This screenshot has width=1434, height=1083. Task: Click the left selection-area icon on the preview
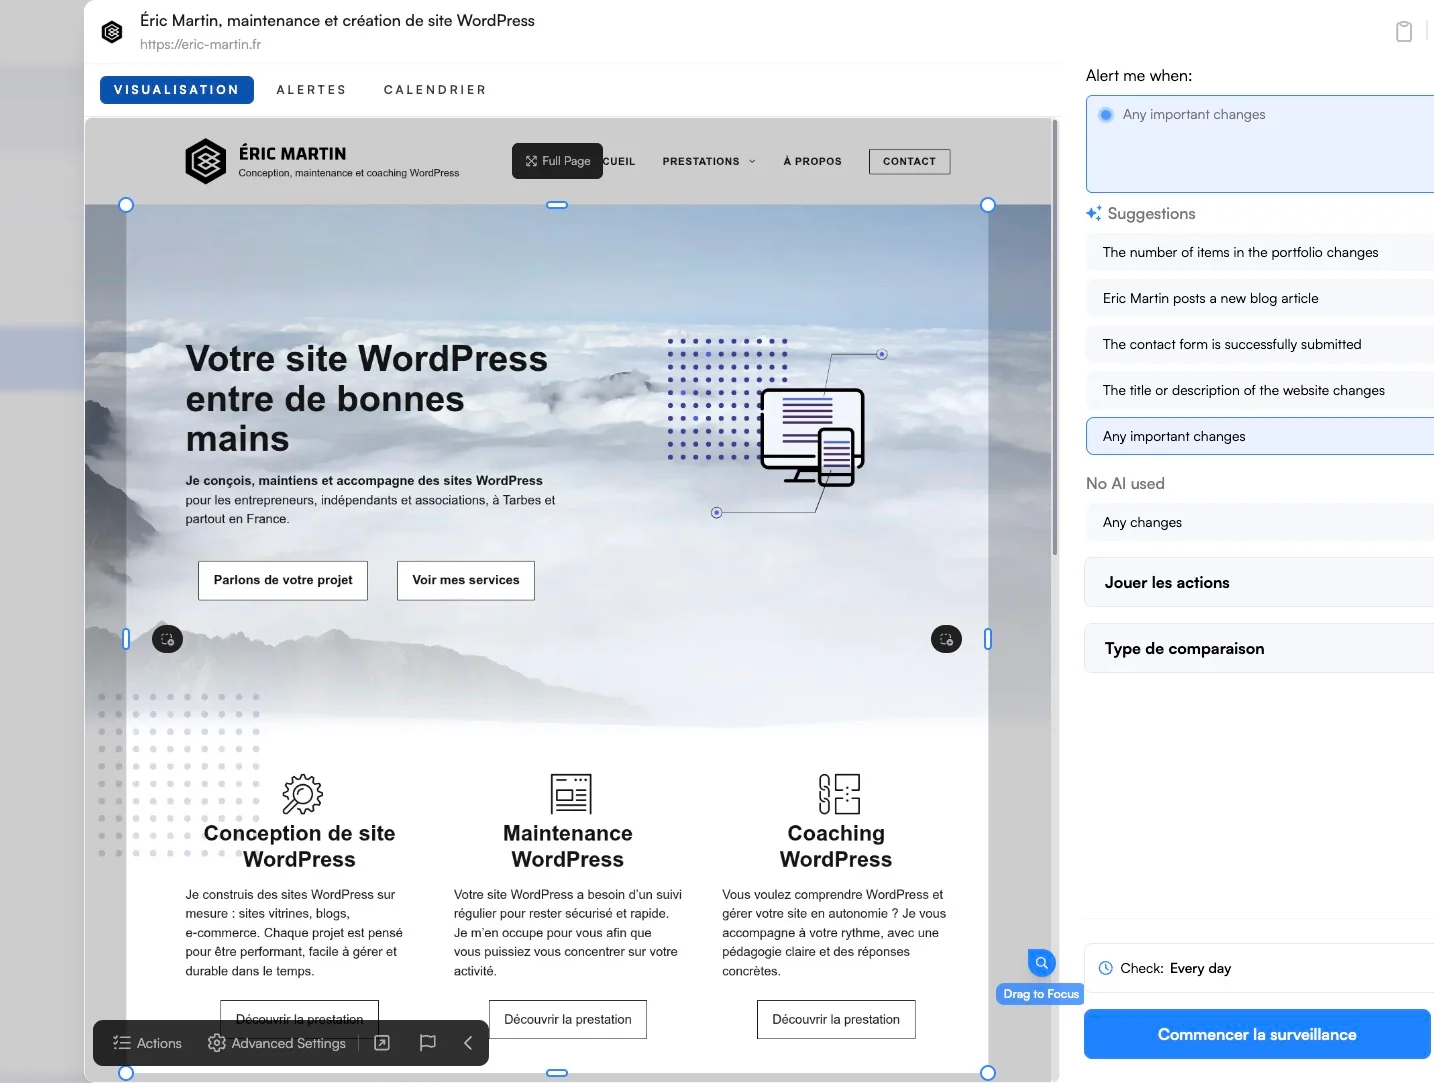pos(167,639)
